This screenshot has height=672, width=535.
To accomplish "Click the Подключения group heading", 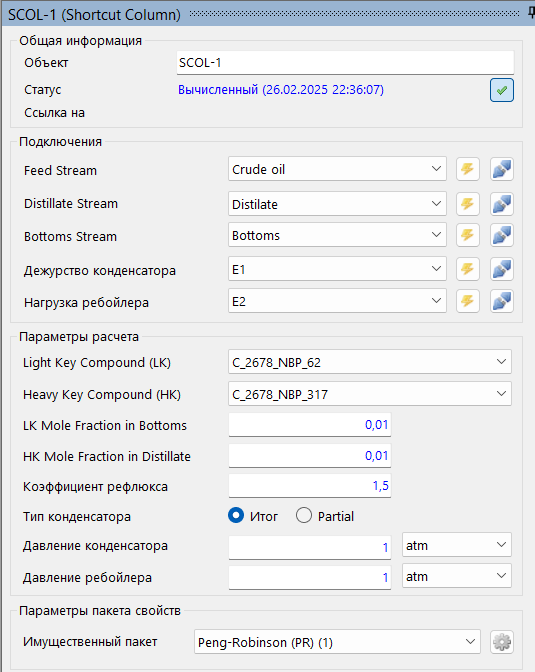I will point(60,142).
